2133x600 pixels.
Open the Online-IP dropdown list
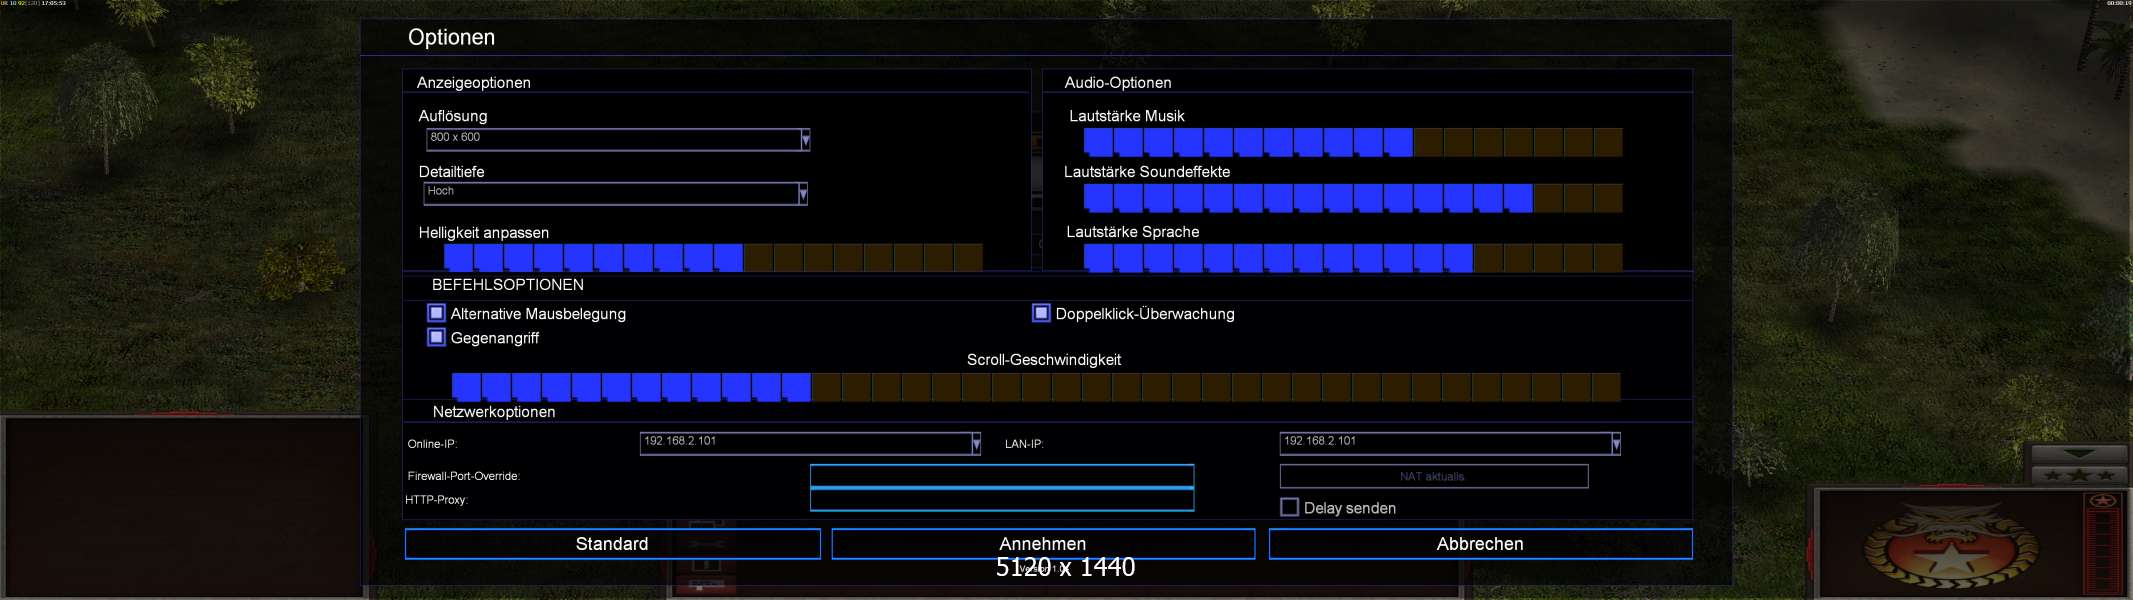(x=976, y=444)
